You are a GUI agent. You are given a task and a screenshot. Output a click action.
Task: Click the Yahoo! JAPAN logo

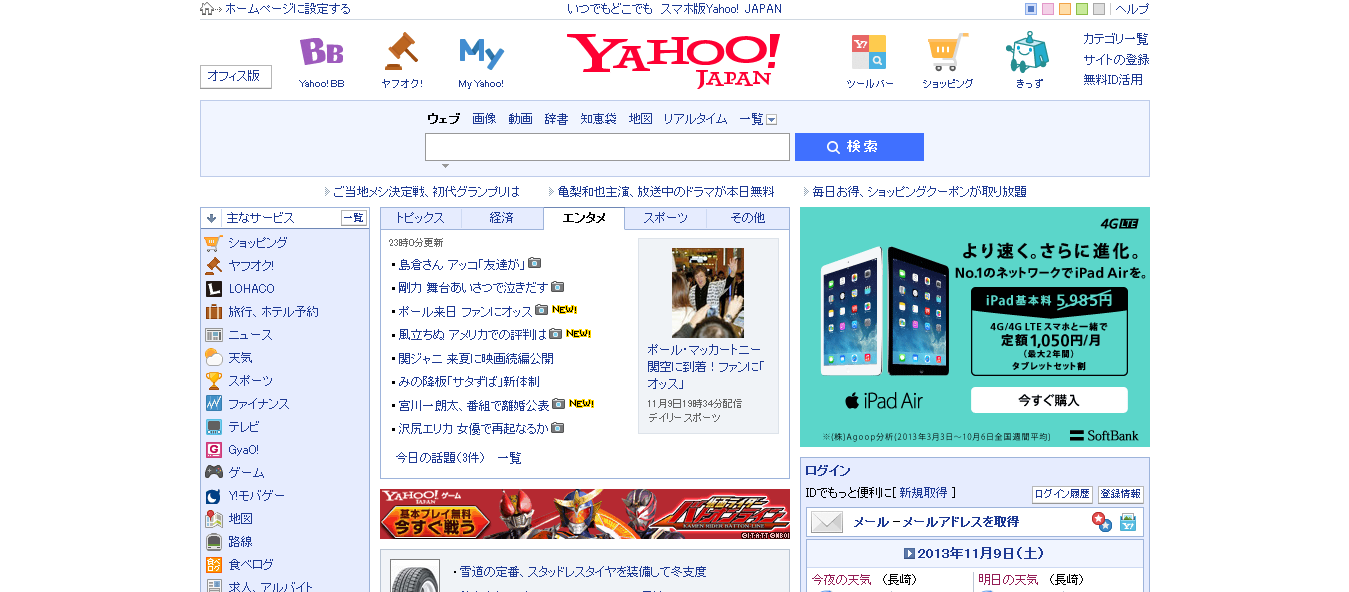[x=673, y=60]
